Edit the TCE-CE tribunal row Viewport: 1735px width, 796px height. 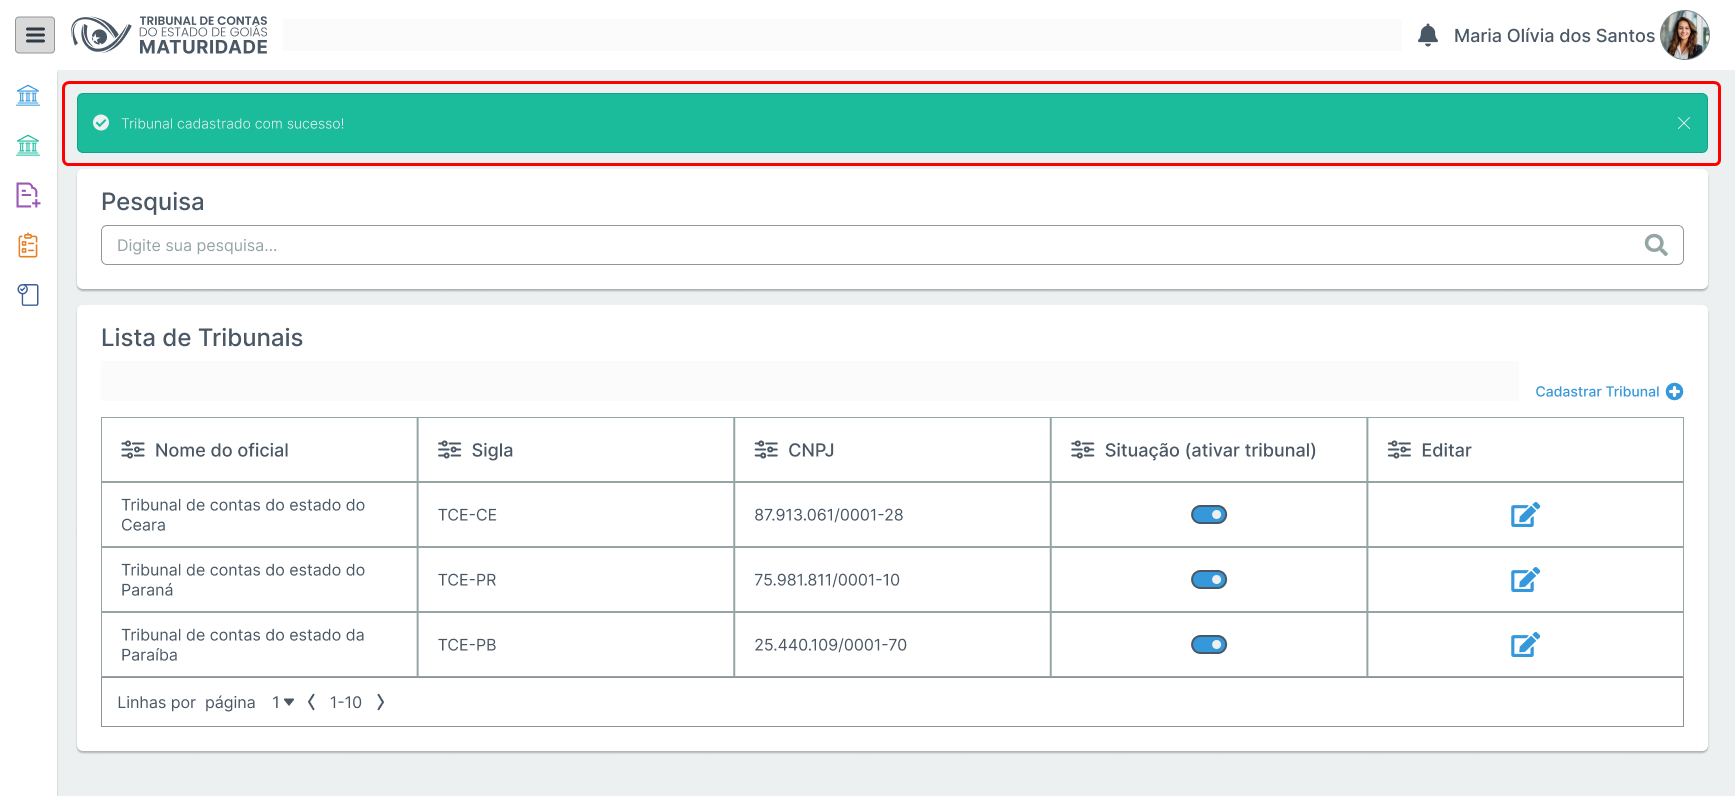[x=1524, y=515]
